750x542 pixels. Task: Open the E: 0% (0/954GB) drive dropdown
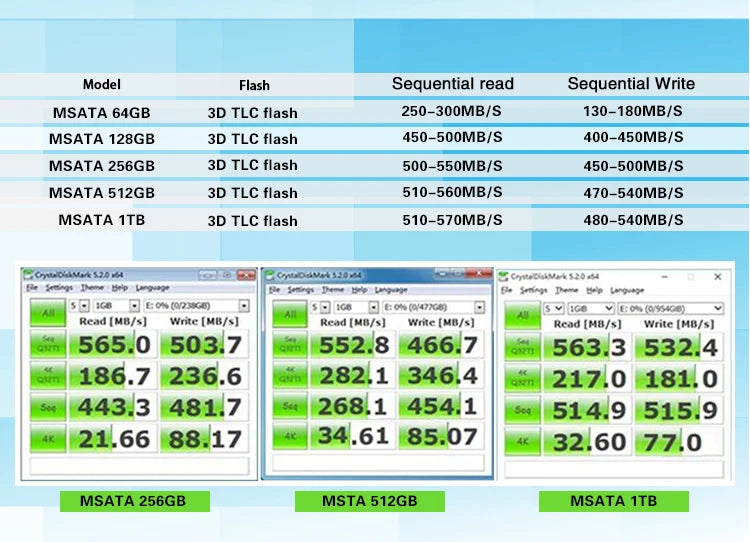671,309
